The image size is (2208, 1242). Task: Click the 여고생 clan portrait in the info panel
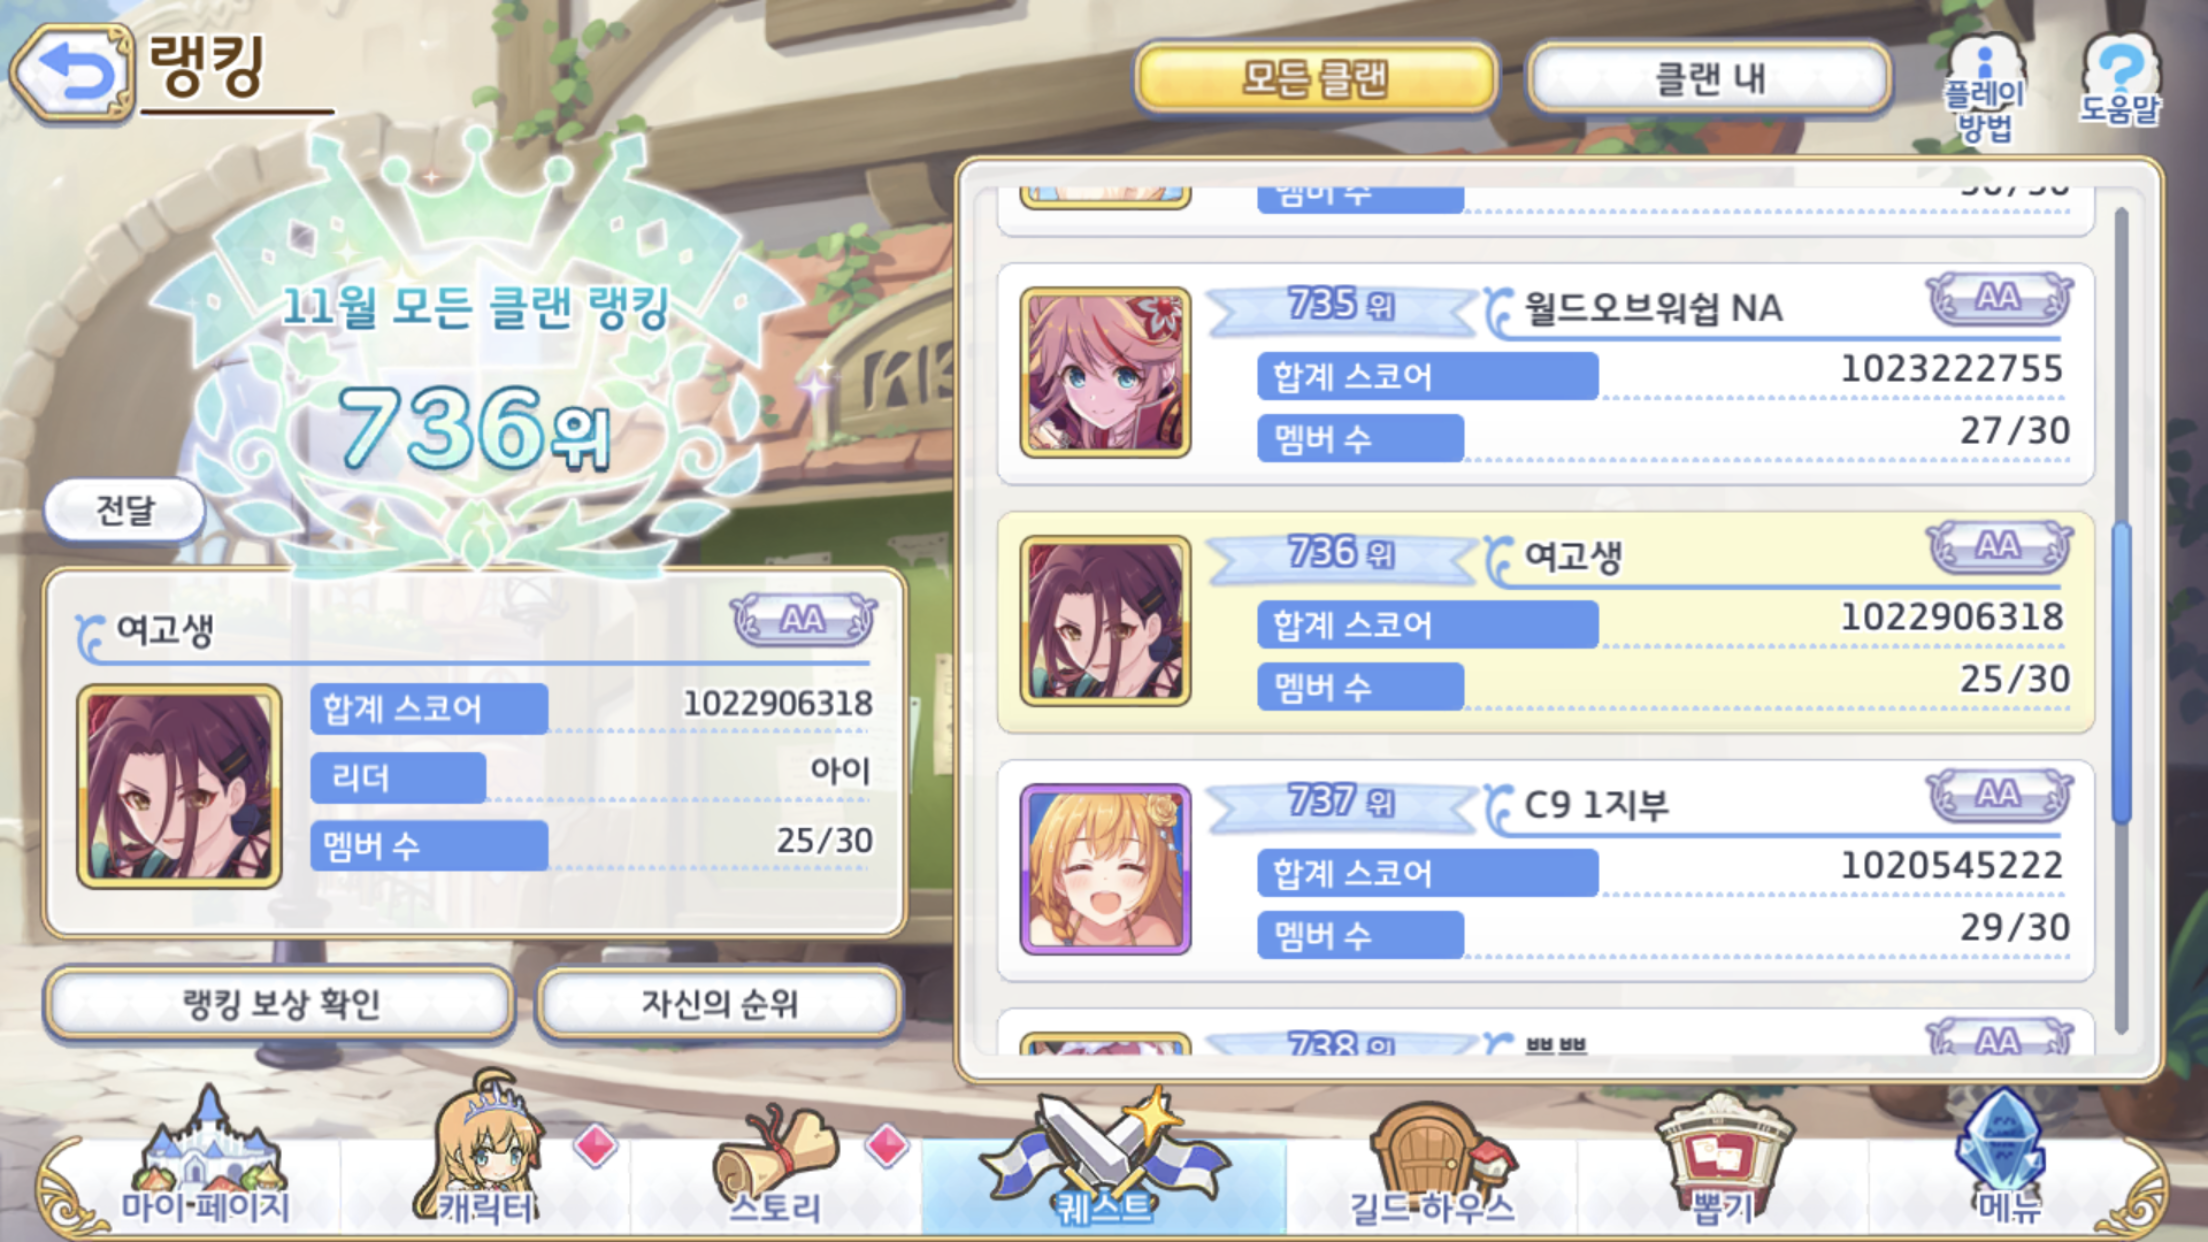[179, 786]
